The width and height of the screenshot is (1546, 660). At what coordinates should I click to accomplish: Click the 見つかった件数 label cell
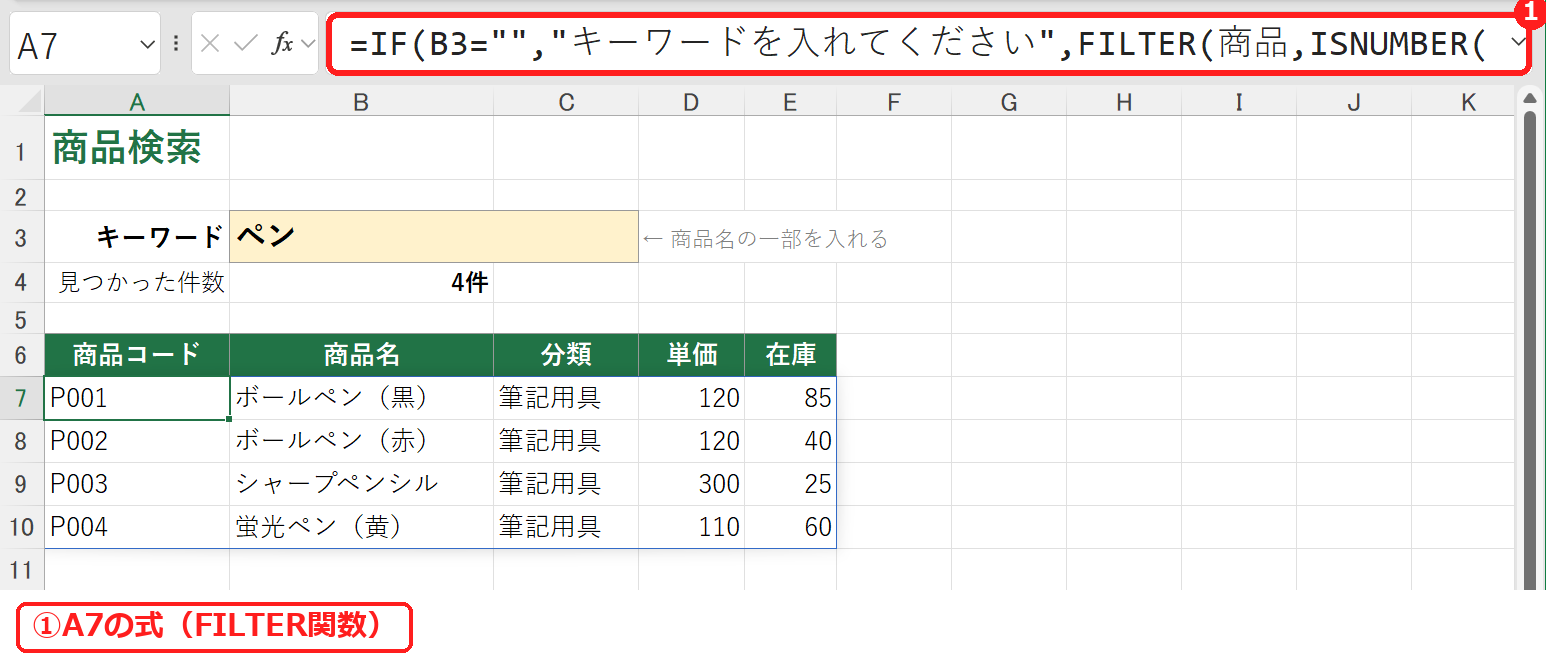click(137, 283)
